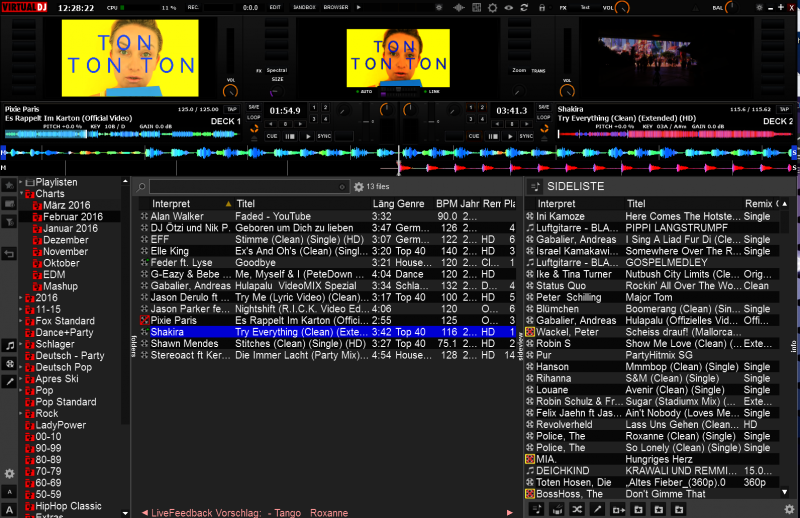Click the music note icon in left sidebar
800x518 pixels.
coord(9,345)
